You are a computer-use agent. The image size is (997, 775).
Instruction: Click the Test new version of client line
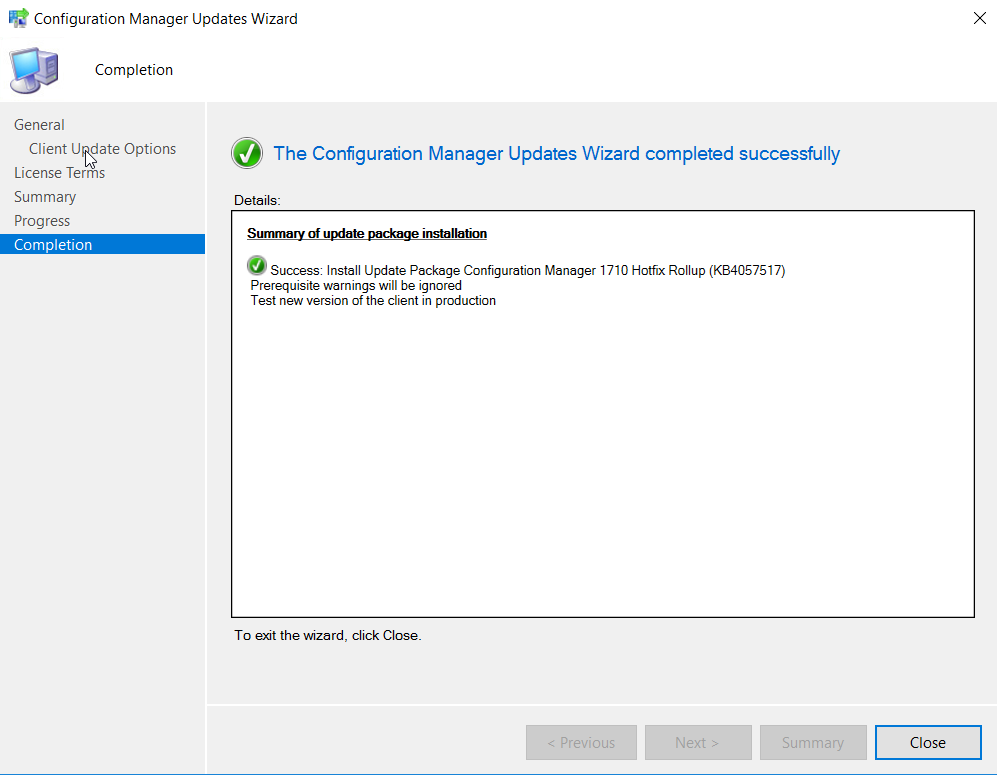(x=373, y=301)
